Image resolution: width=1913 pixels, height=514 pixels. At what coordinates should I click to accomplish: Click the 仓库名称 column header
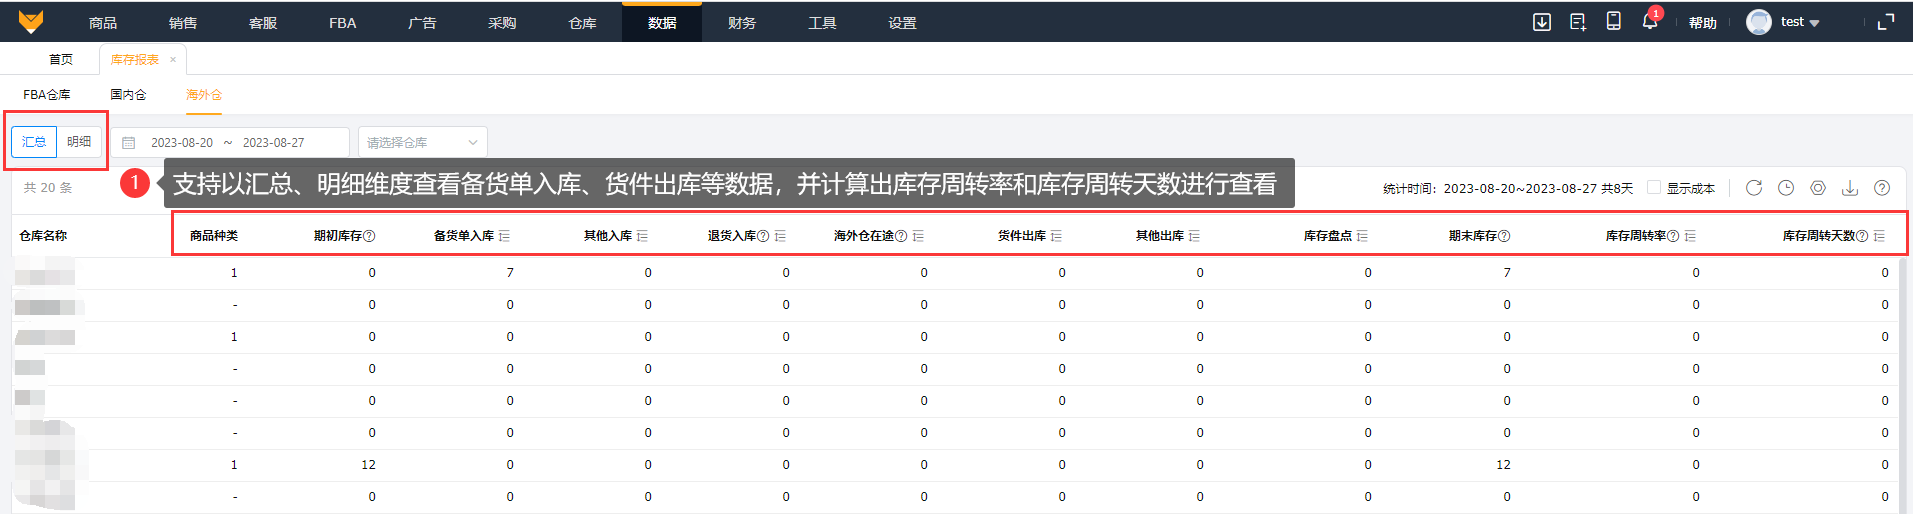[43, 236]
